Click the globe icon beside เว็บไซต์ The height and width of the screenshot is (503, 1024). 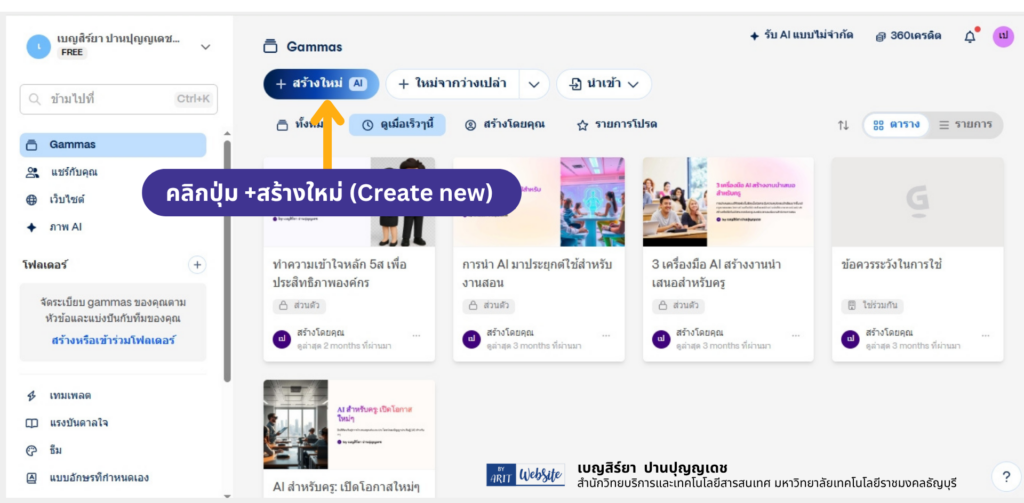31,200
